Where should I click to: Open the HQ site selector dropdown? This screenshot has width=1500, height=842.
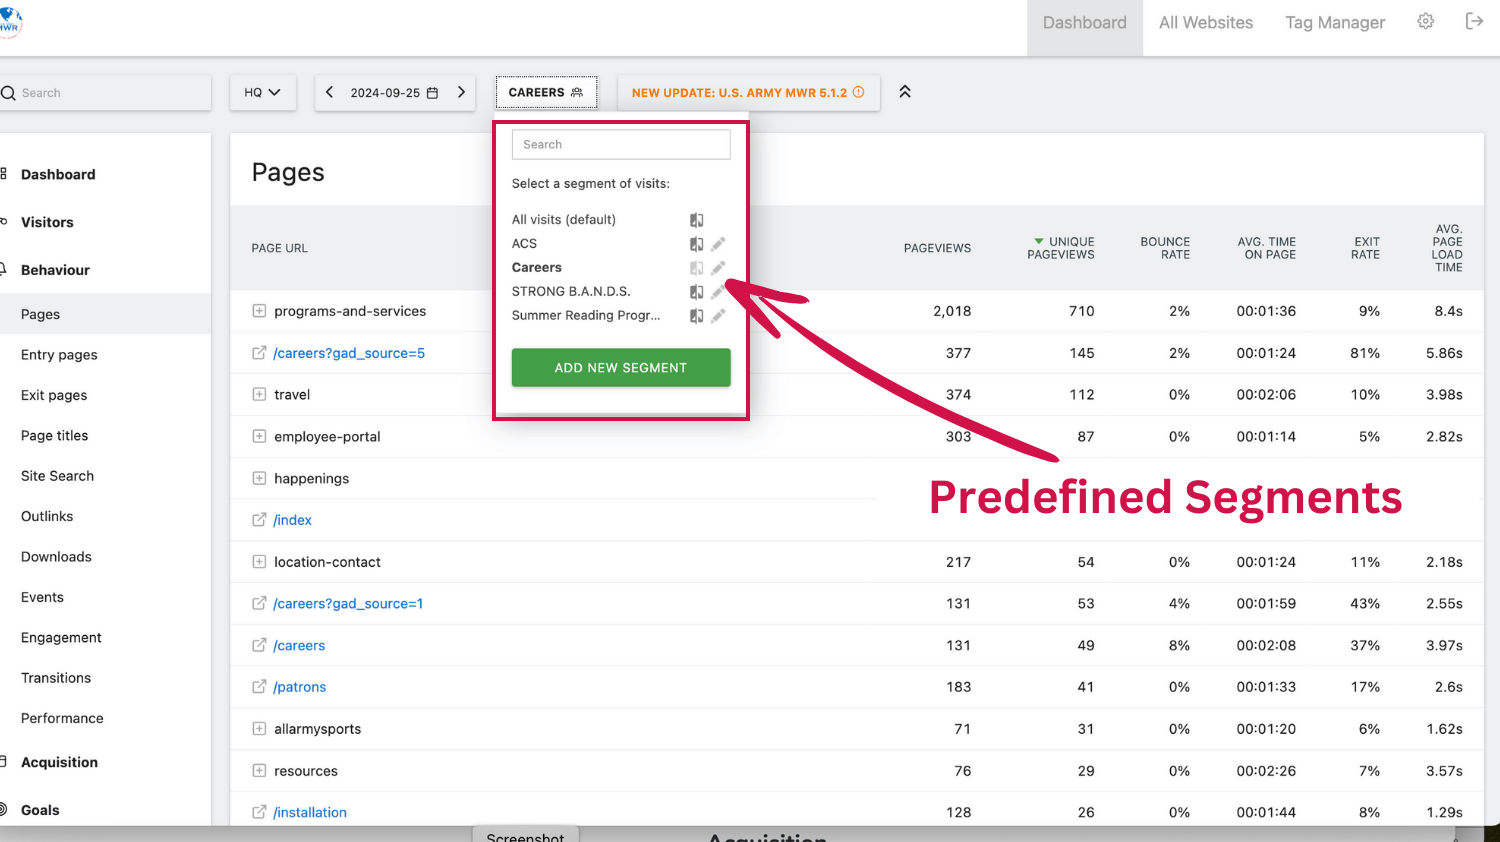(x=263, y=92)
